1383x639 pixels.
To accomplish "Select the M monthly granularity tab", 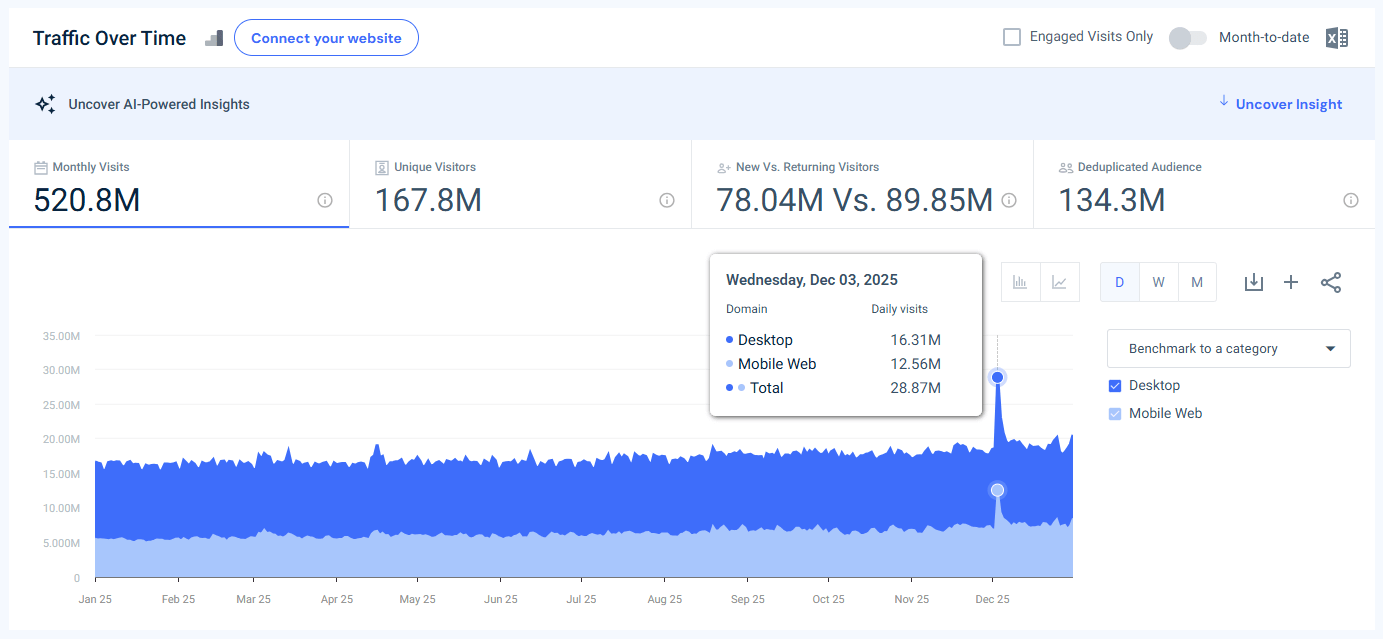I will click(1197, 282).
